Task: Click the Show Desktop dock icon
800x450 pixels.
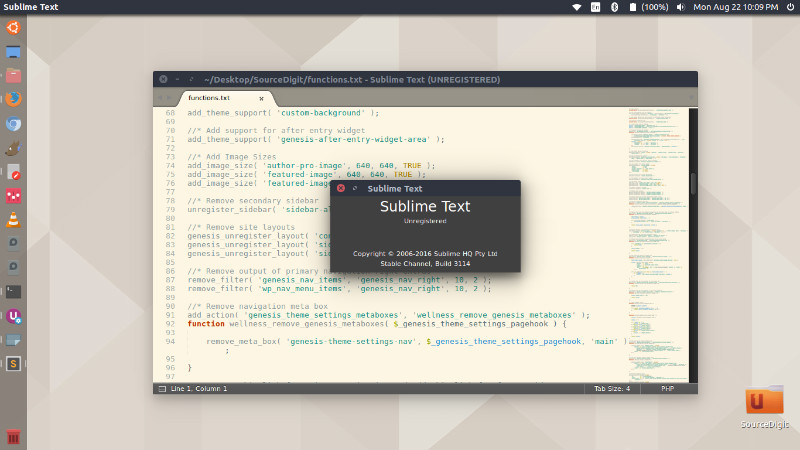Action: coord(13,52)
